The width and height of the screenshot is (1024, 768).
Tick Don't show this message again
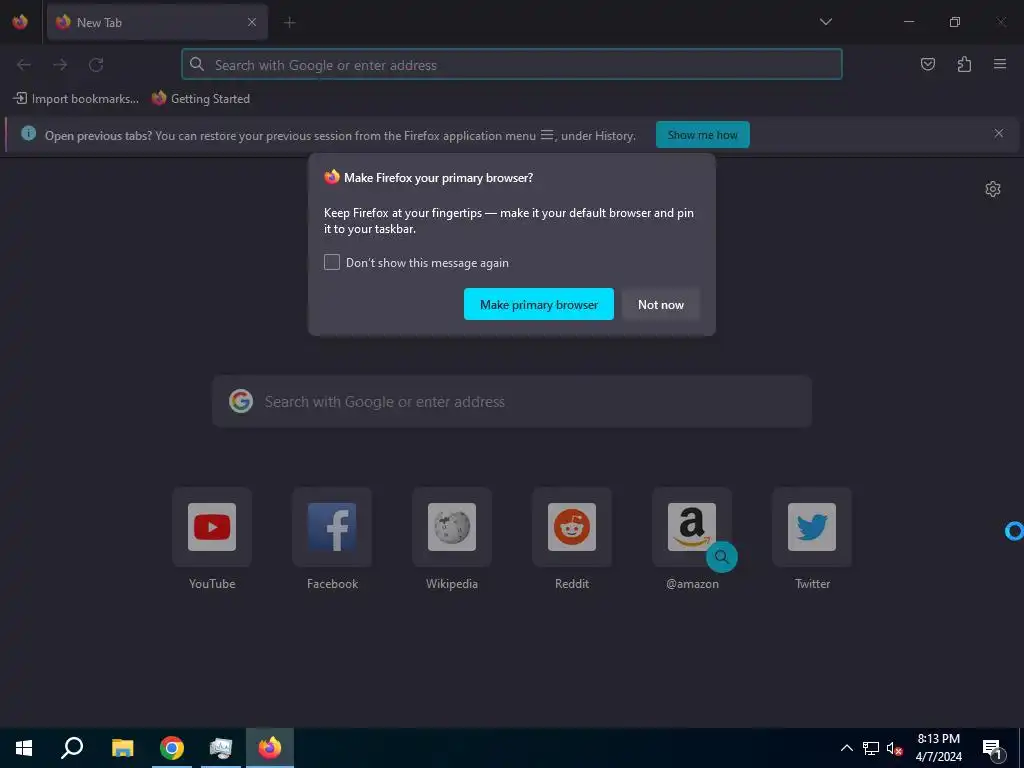332,263
